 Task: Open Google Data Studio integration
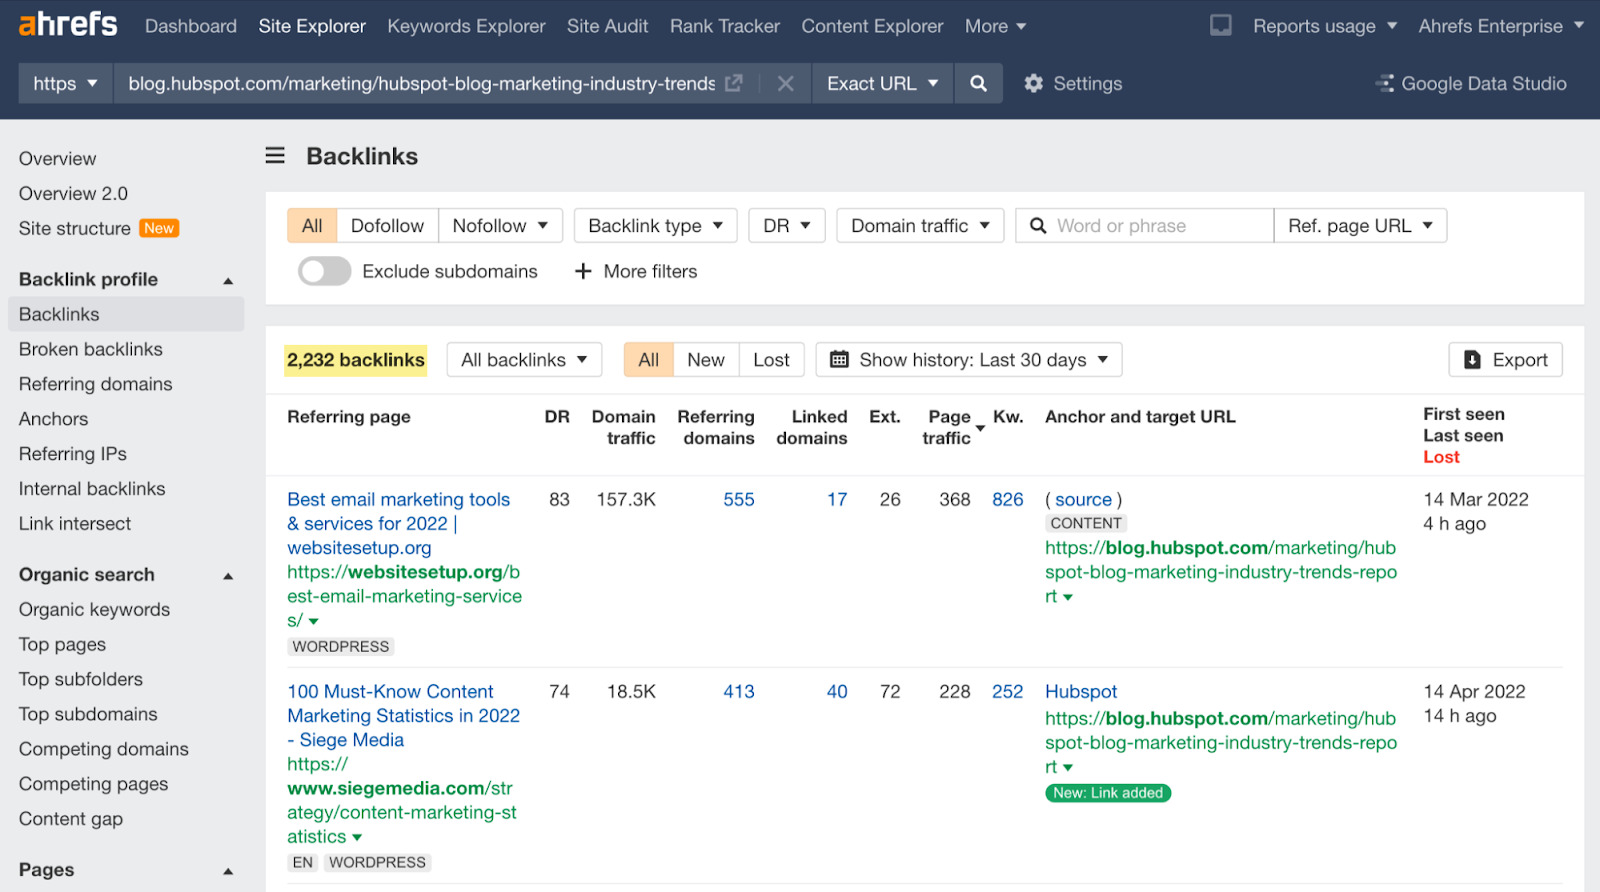tap(1471, 84)
